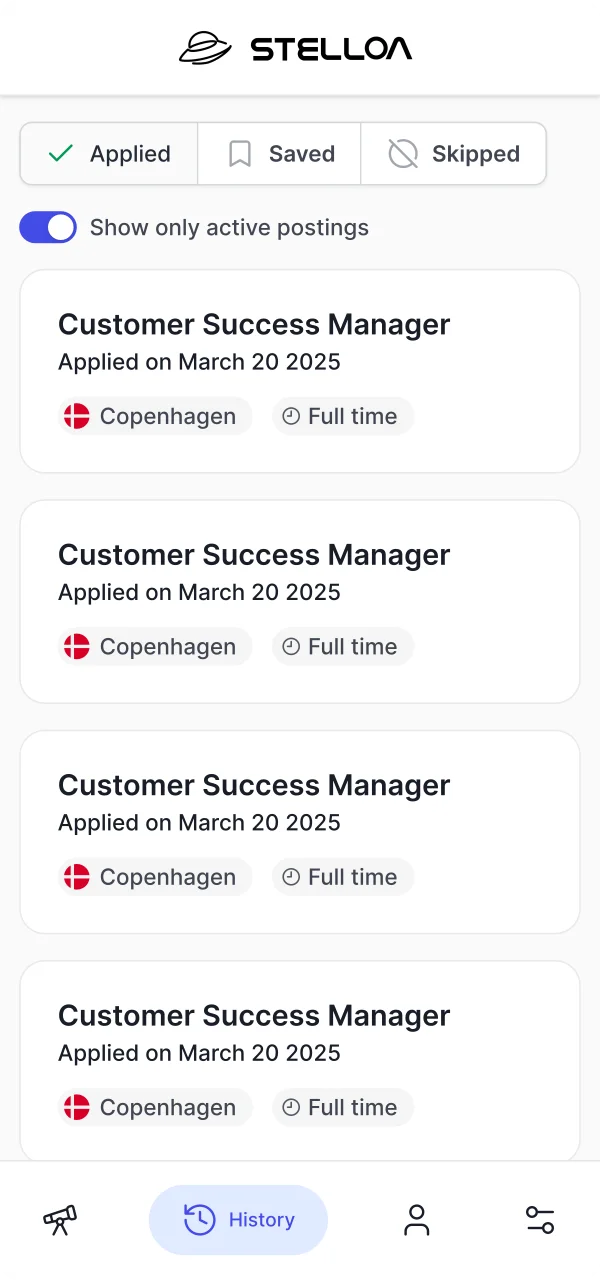
Task: Select the Saved filter option
Action: (x=279, y=153)
